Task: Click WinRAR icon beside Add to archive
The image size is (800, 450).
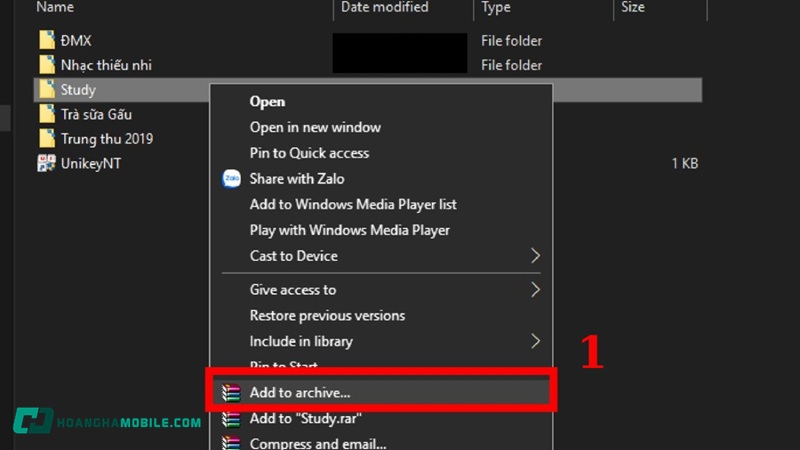Action: point(231,393)
